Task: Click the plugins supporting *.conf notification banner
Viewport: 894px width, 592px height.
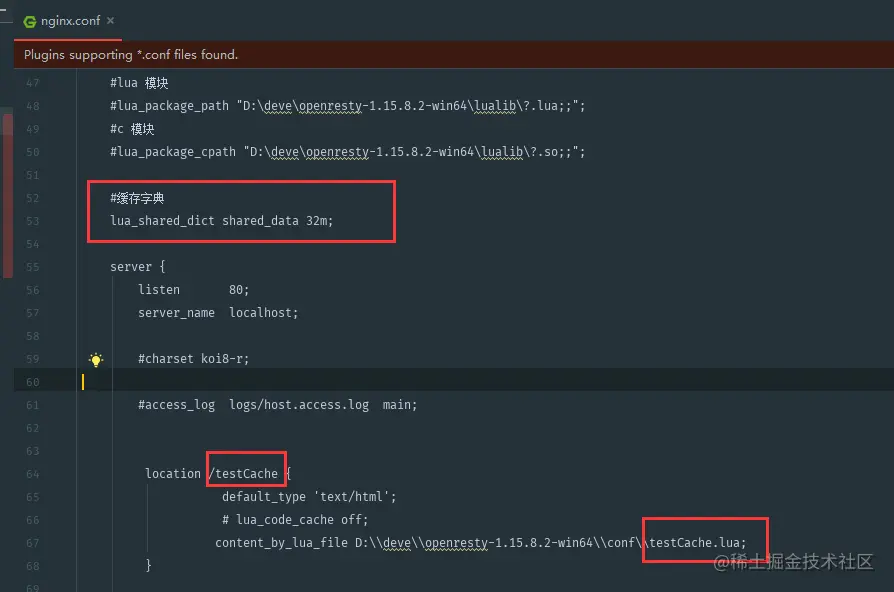Action: point(454,55)
